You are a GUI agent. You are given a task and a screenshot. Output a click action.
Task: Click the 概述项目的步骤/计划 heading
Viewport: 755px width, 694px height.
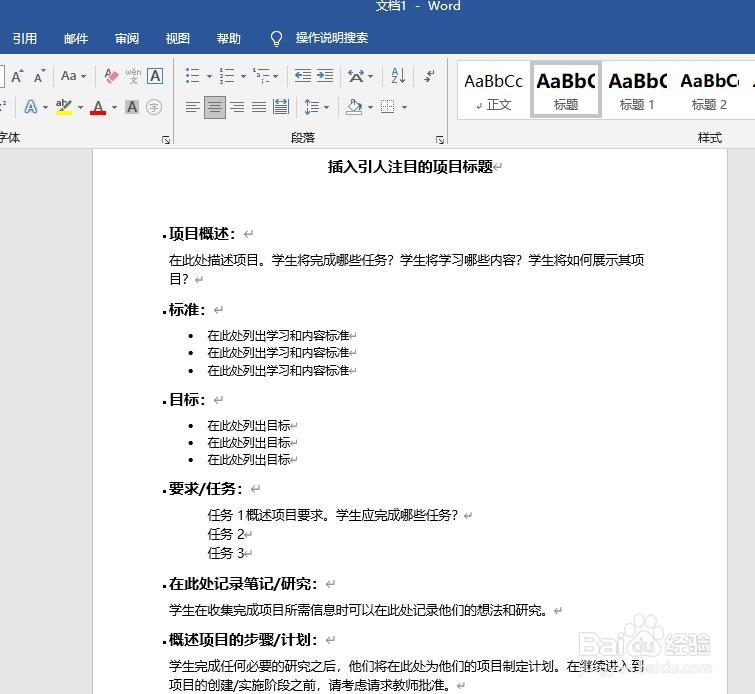[243, 640]
